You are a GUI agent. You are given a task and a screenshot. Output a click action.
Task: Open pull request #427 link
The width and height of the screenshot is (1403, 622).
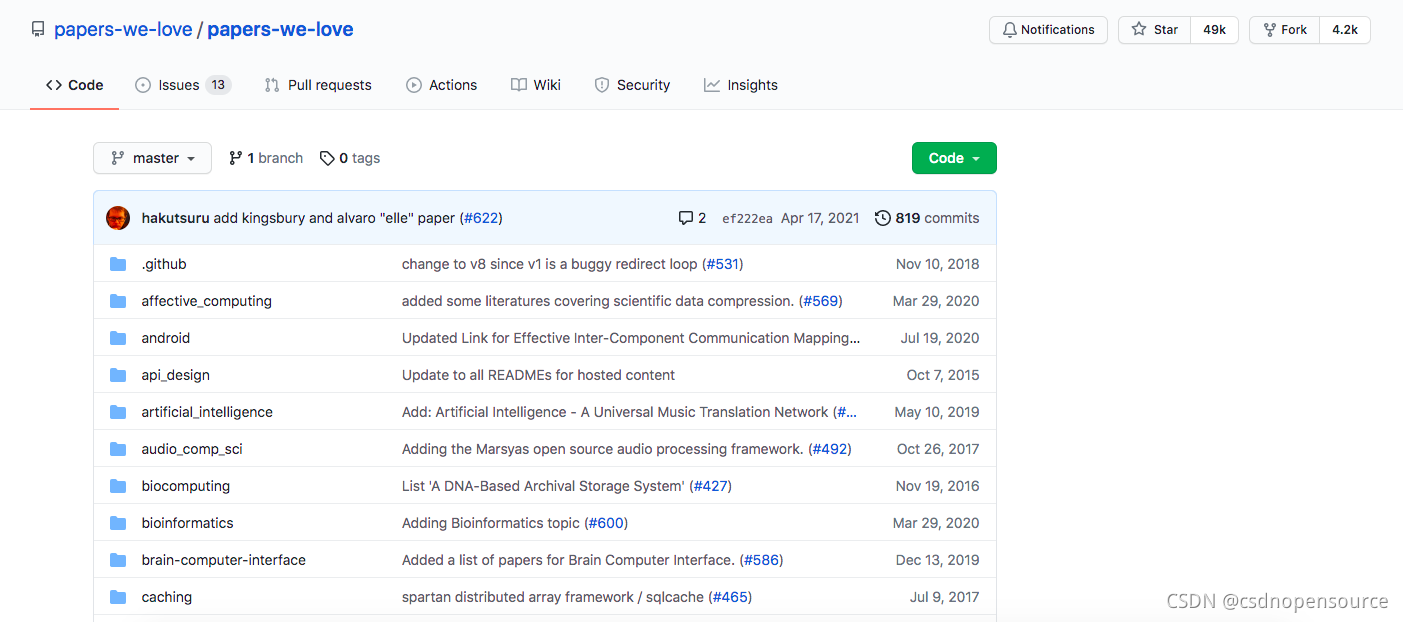click(710, 486)
